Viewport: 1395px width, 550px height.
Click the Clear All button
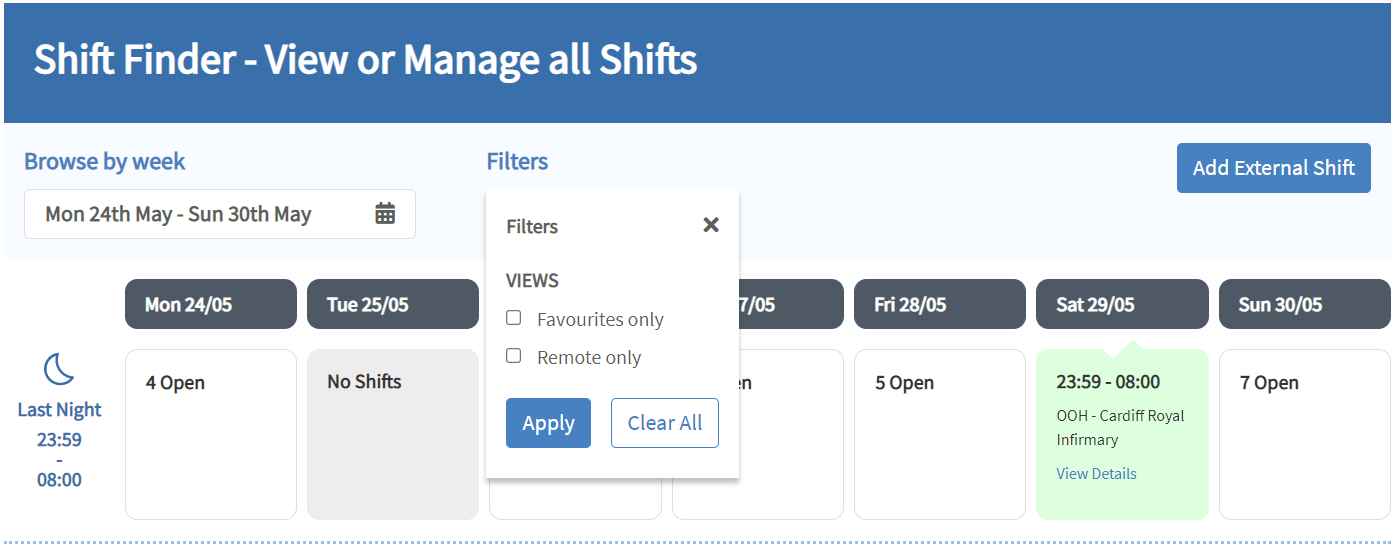(664, 423)
